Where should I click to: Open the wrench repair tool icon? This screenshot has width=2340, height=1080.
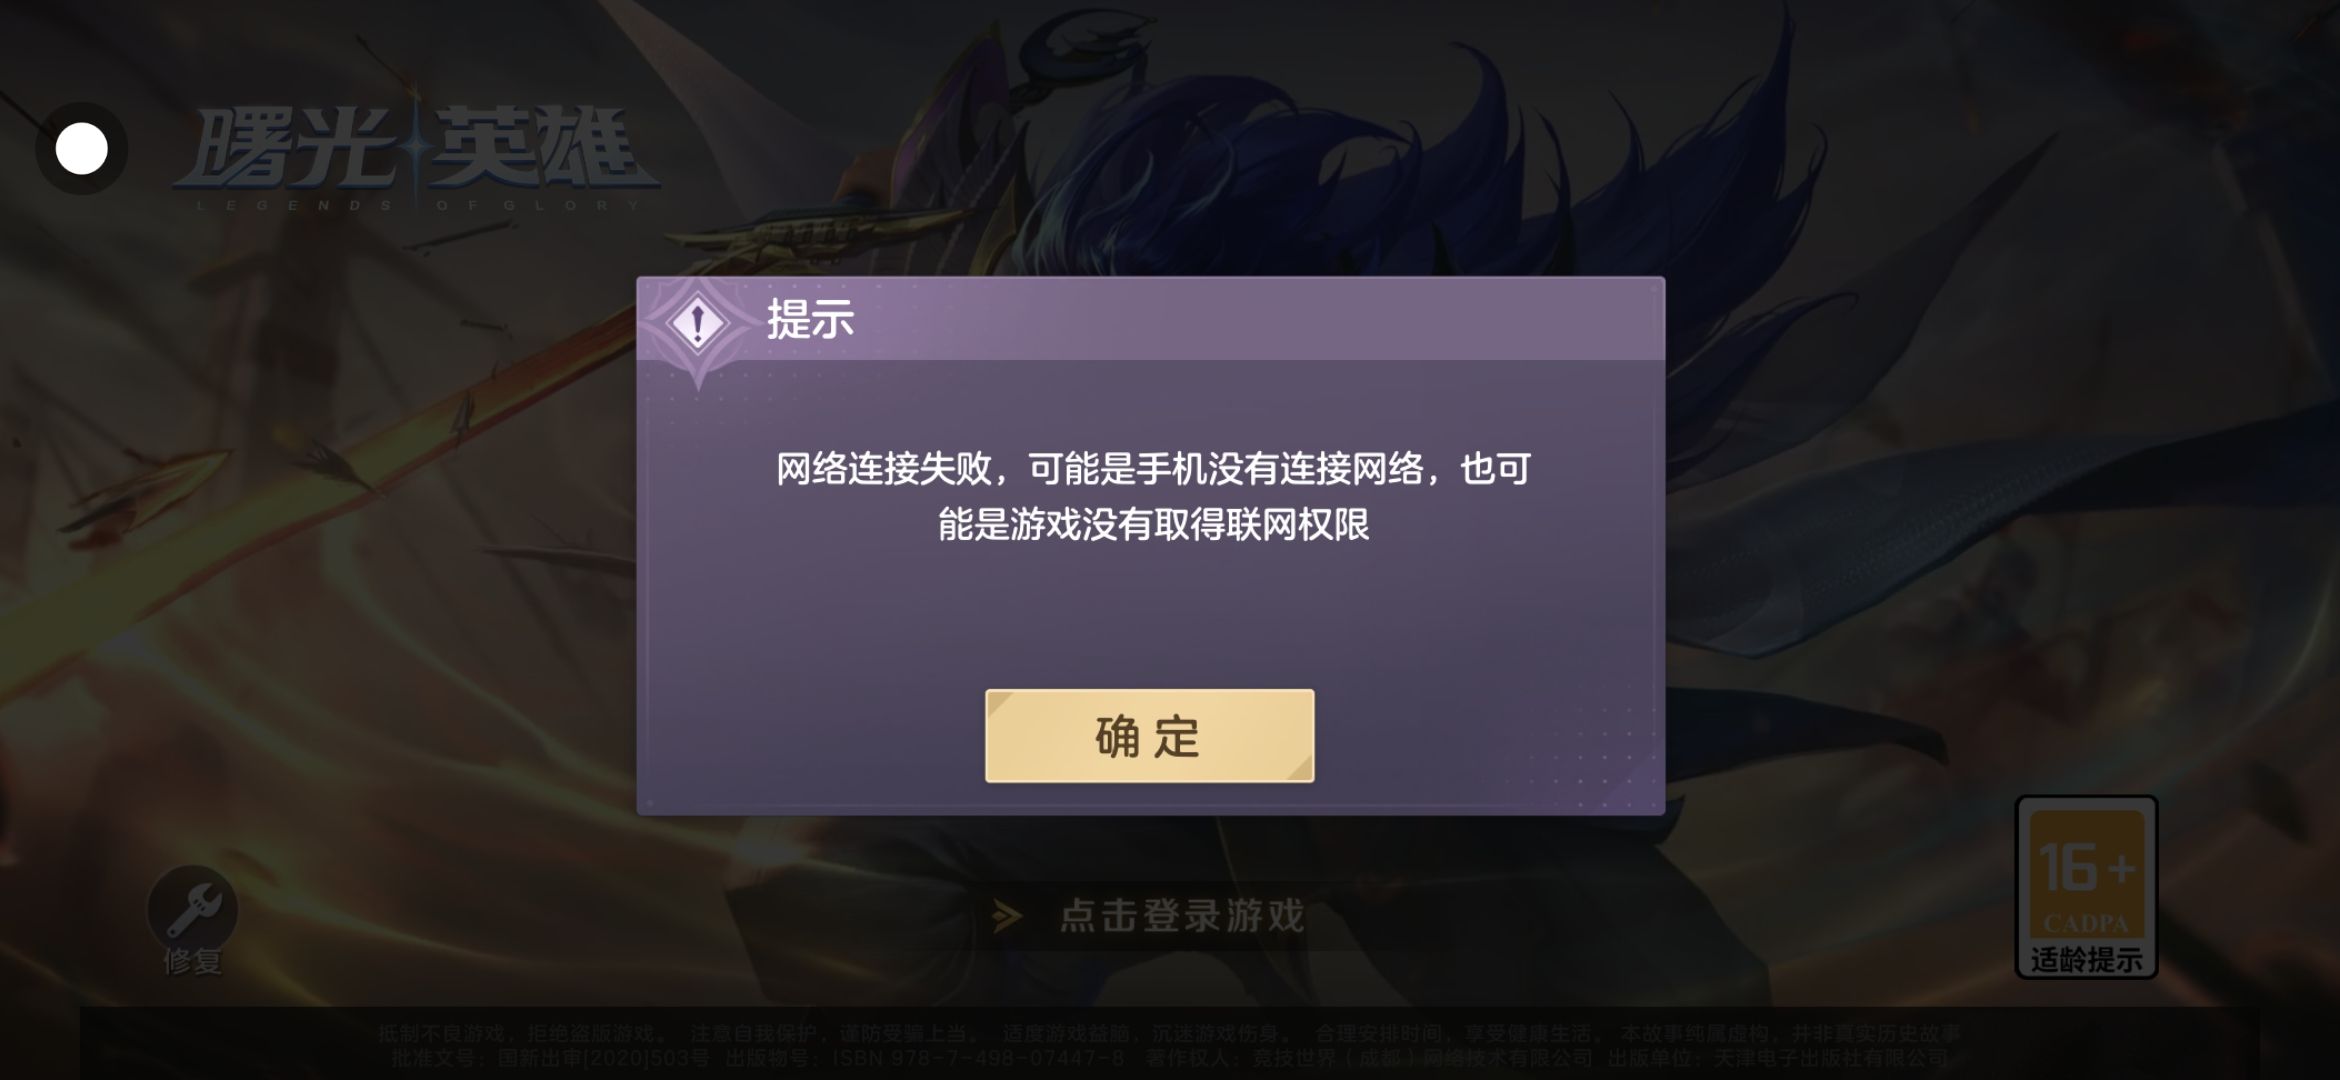[x=193, y=909]
